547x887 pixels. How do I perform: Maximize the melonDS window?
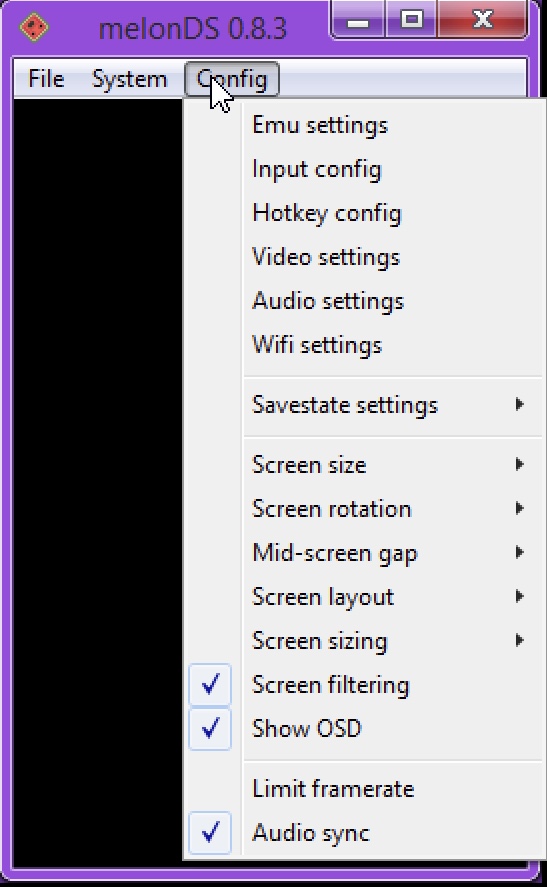click(411, 19)
